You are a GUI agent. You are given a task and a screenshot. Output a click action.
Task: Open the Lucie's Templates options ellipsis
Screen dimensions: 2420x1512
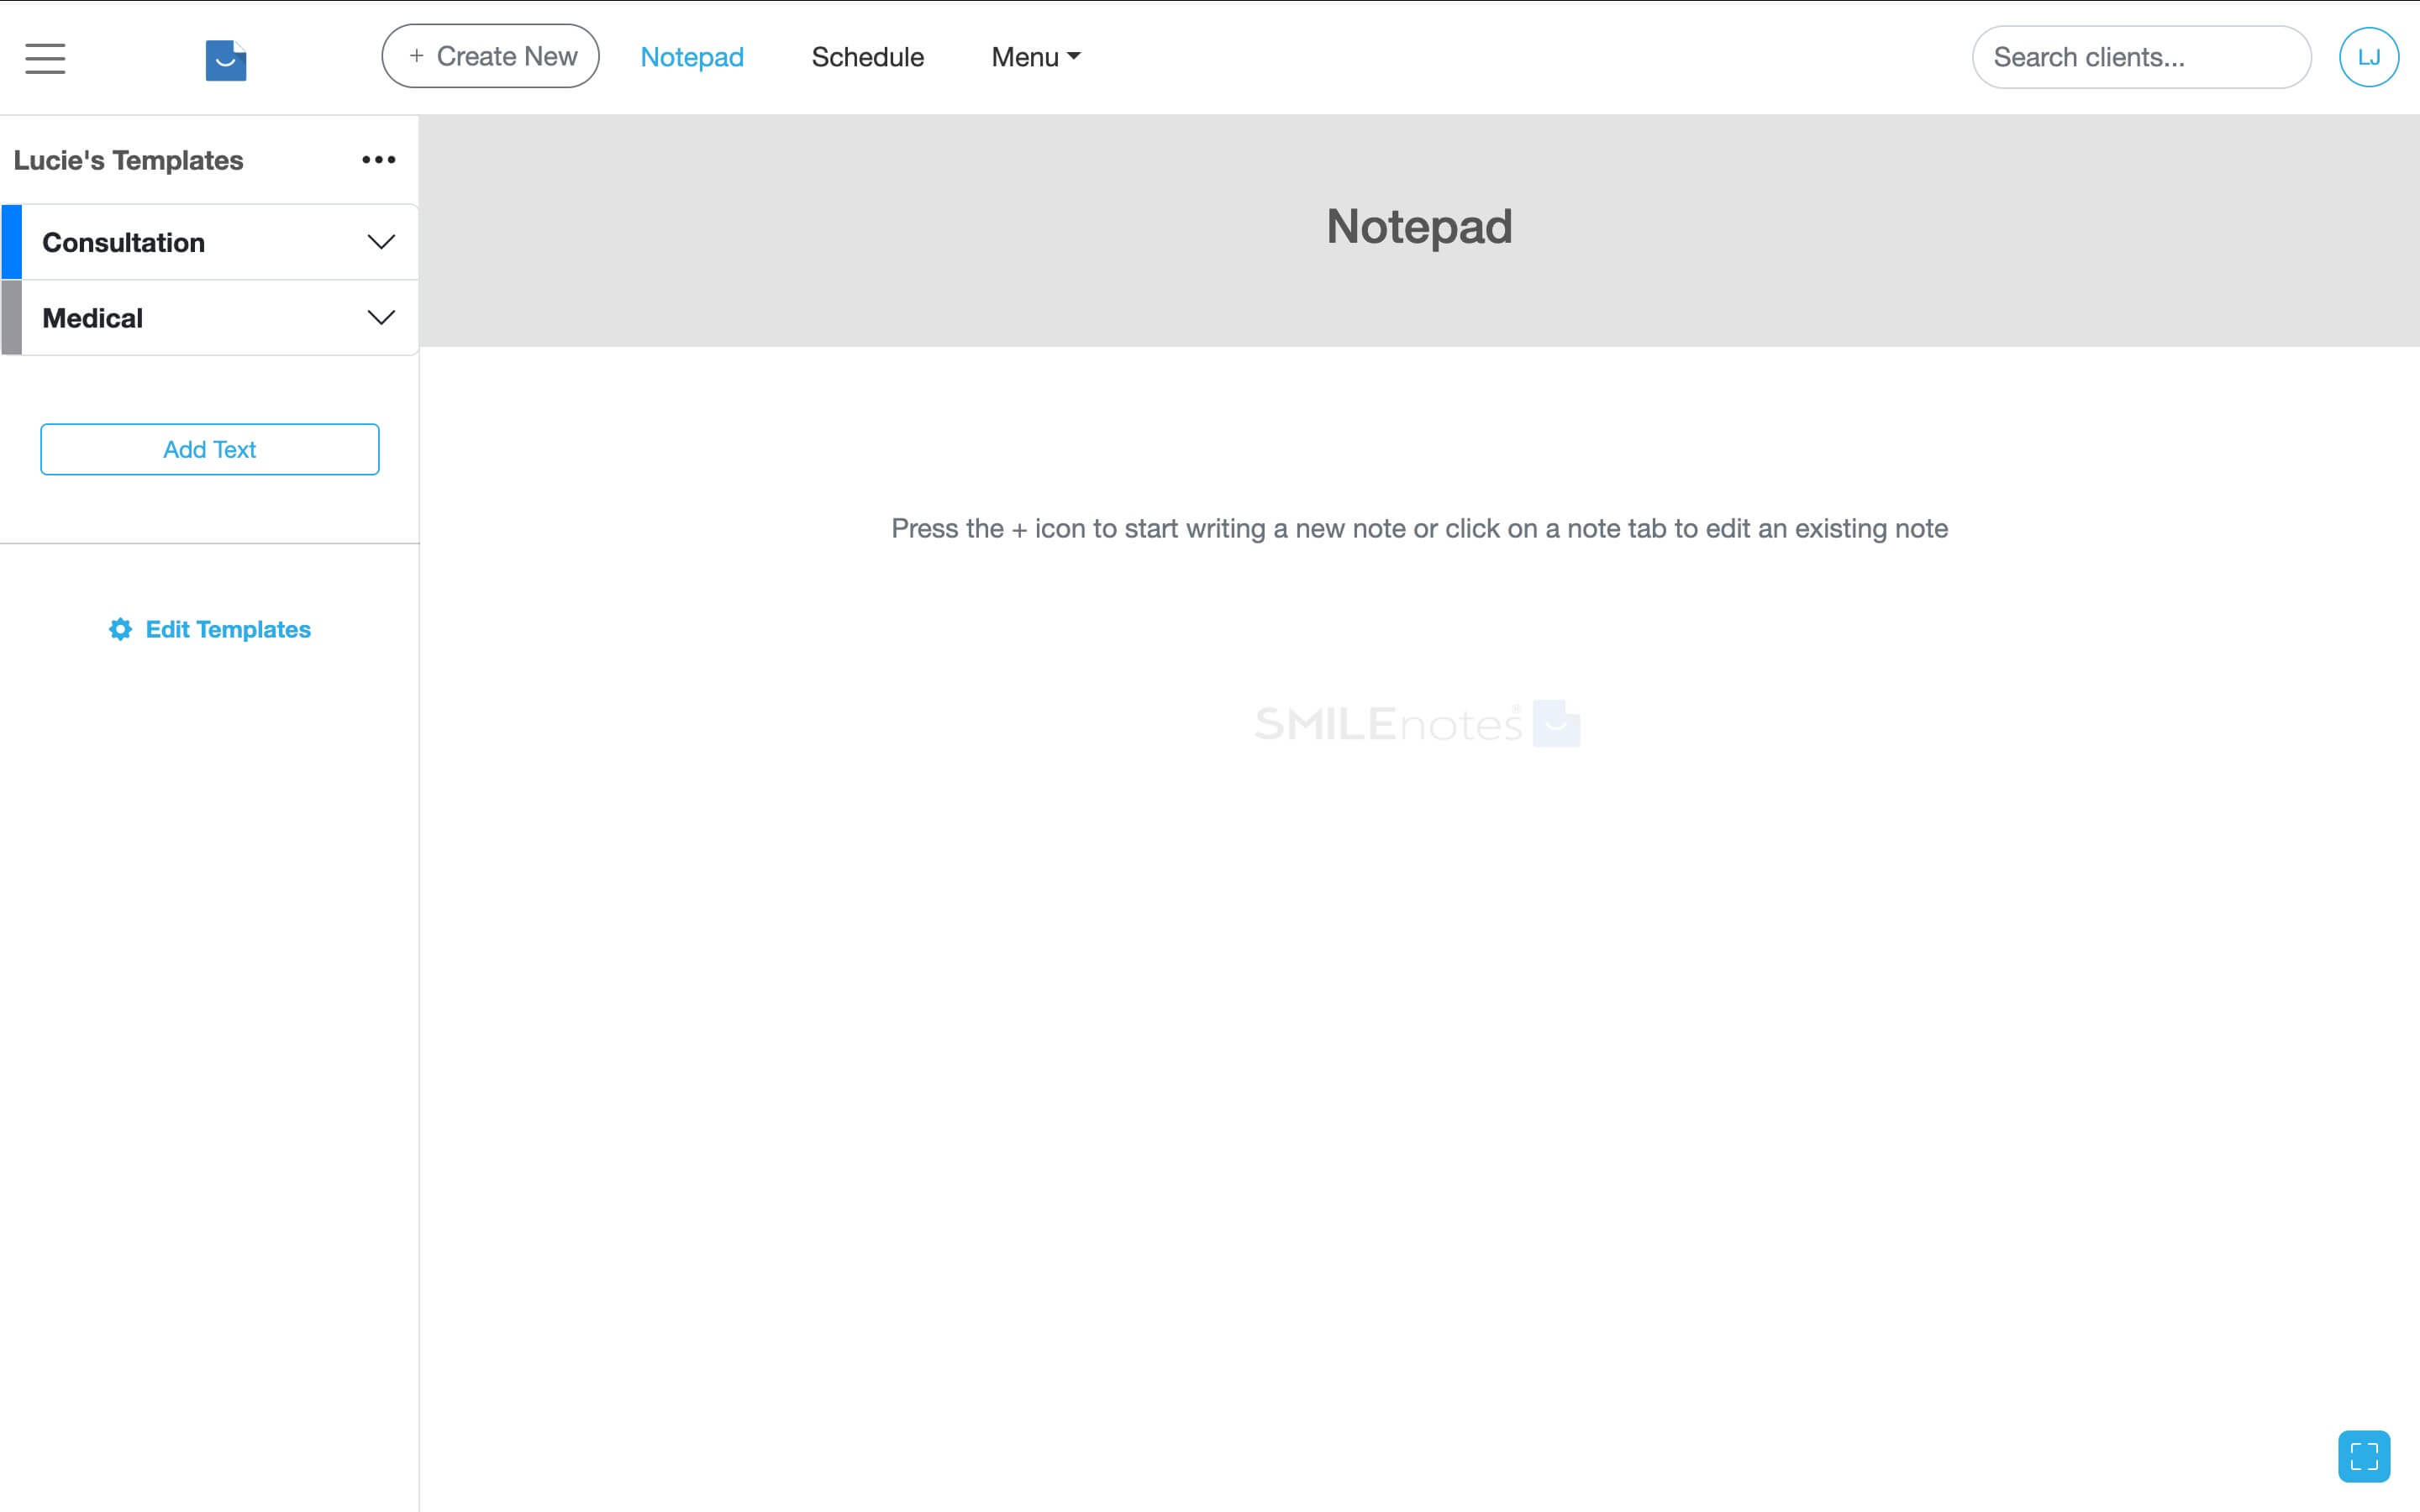pyautogui.click(x=378, y=158)
